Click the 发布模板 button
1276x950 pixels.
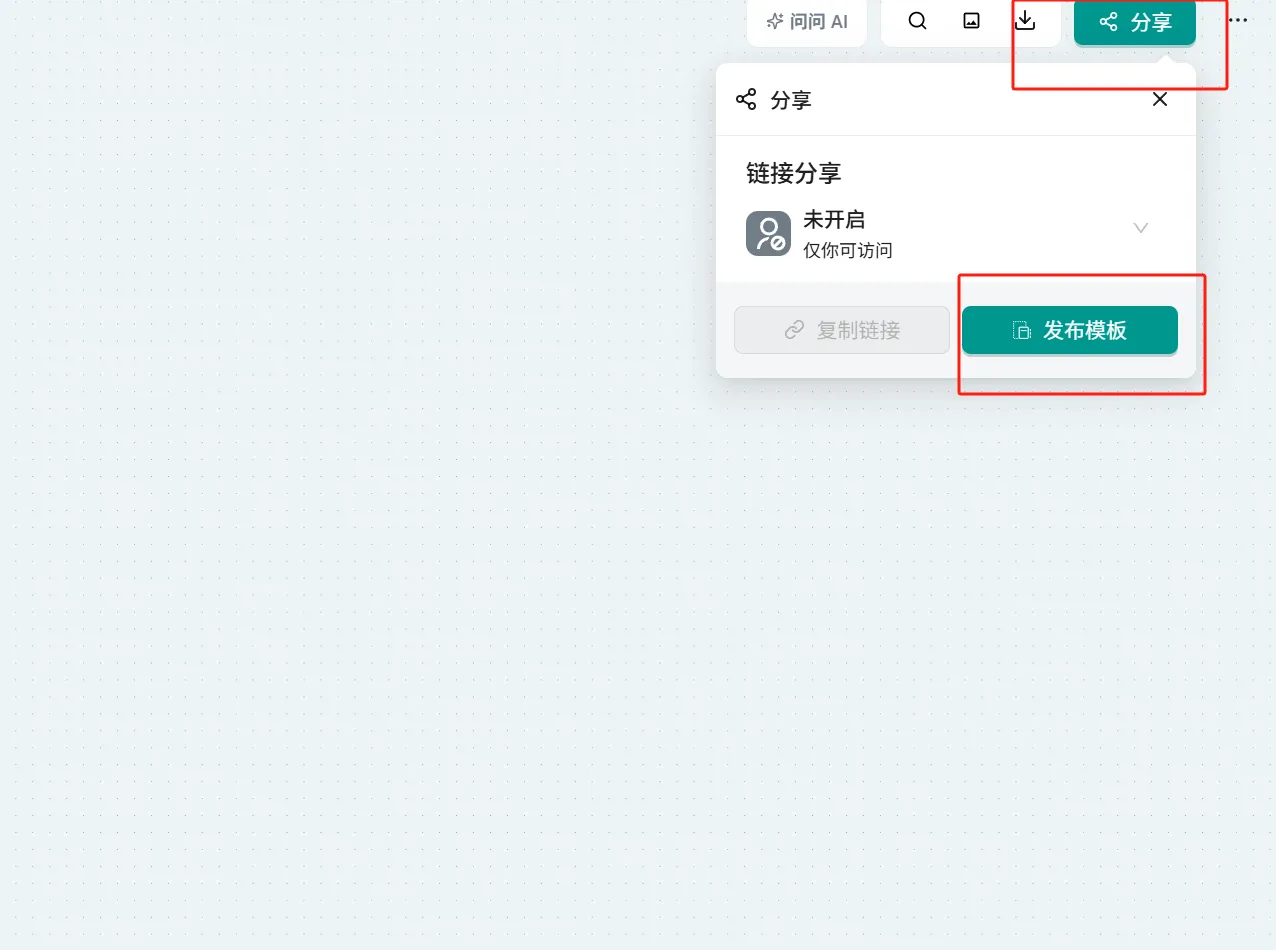[1069, 330]
